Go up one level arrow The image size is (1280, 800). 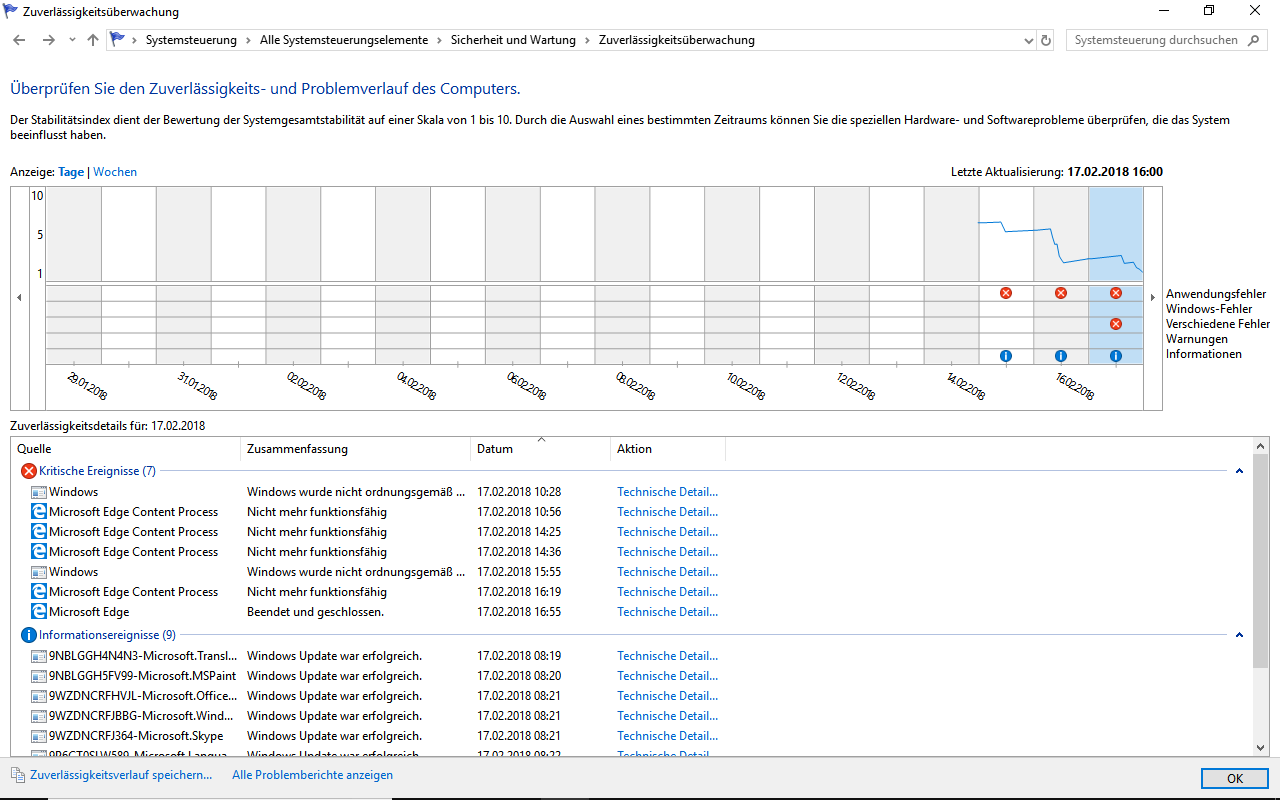[93, 40]
